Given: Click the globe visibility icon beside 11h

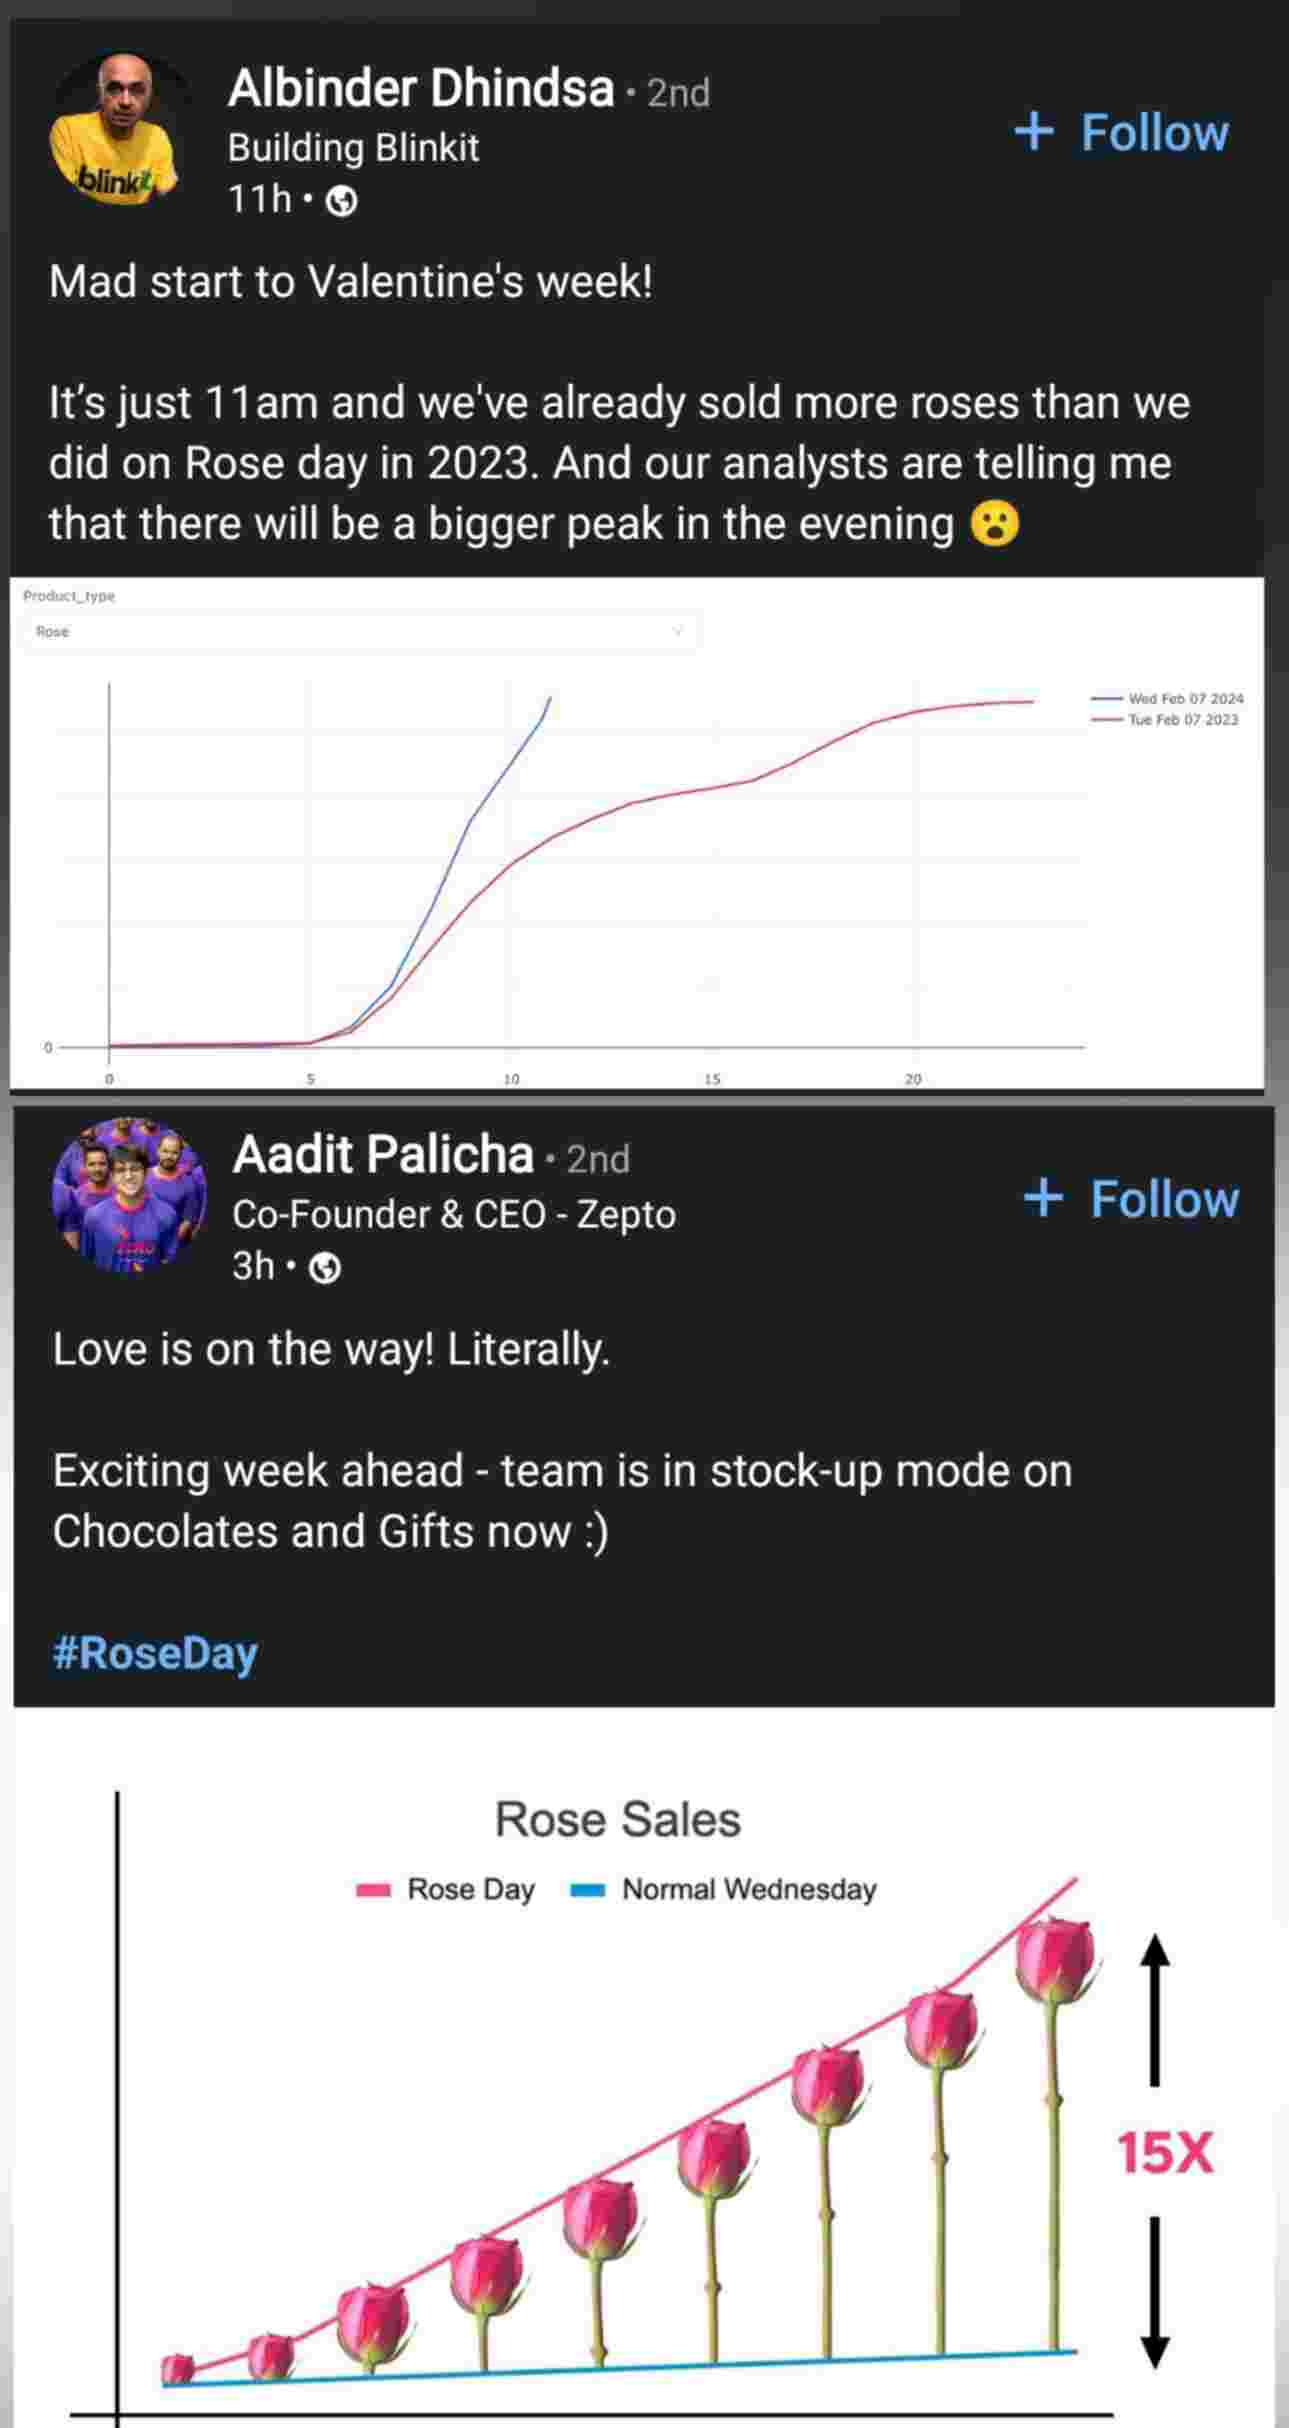Looking at the screenshot, I should (x=342, y=202).
